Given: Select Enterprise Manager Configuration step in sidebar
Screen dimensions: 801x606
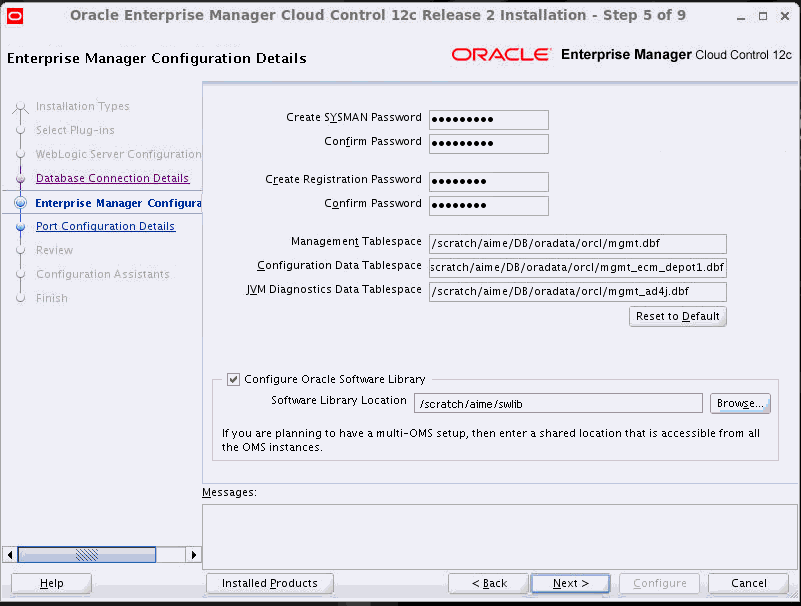Looking at the screenshot, I should [118, 203].
